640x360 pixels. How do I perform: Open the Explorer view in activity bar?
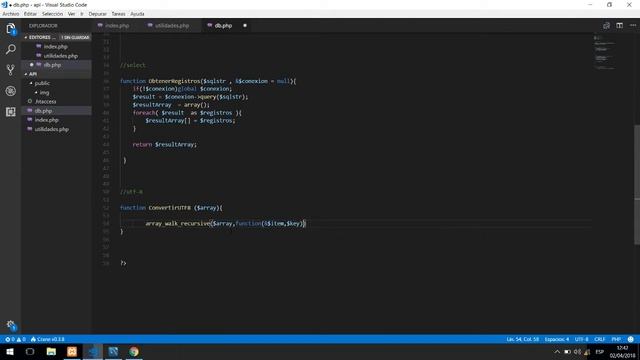[11, 29]
